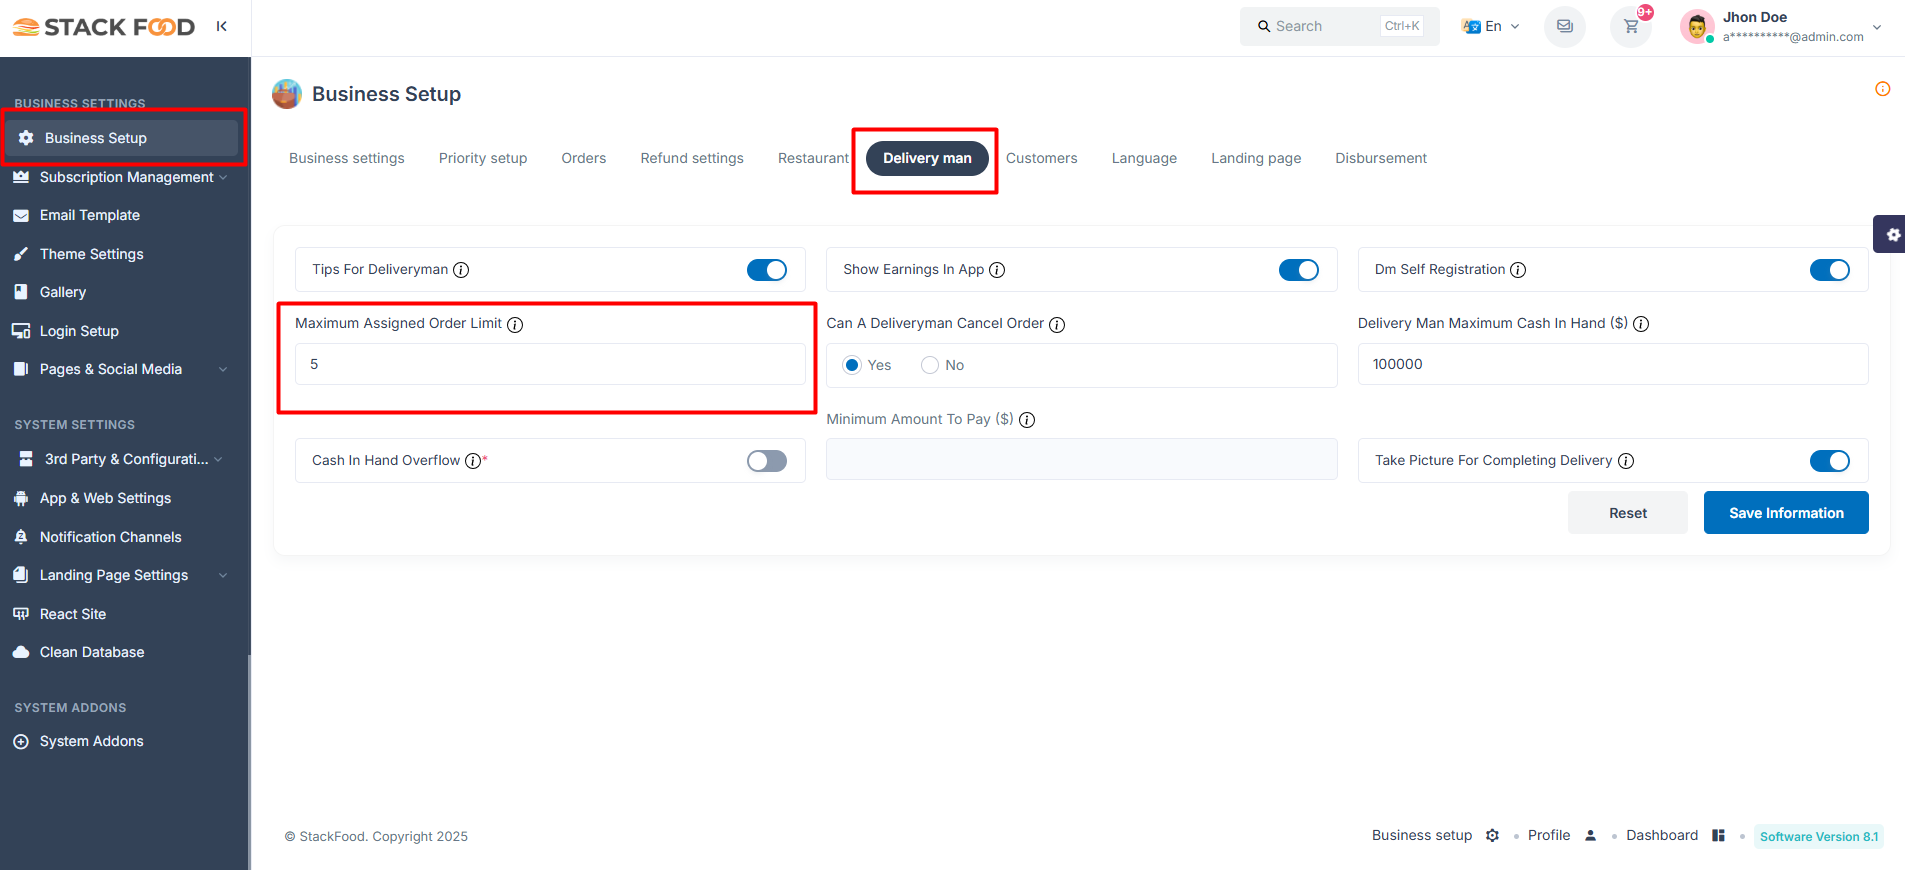Click the Minimum Amount To Pay field

(x=1082, y=459)
